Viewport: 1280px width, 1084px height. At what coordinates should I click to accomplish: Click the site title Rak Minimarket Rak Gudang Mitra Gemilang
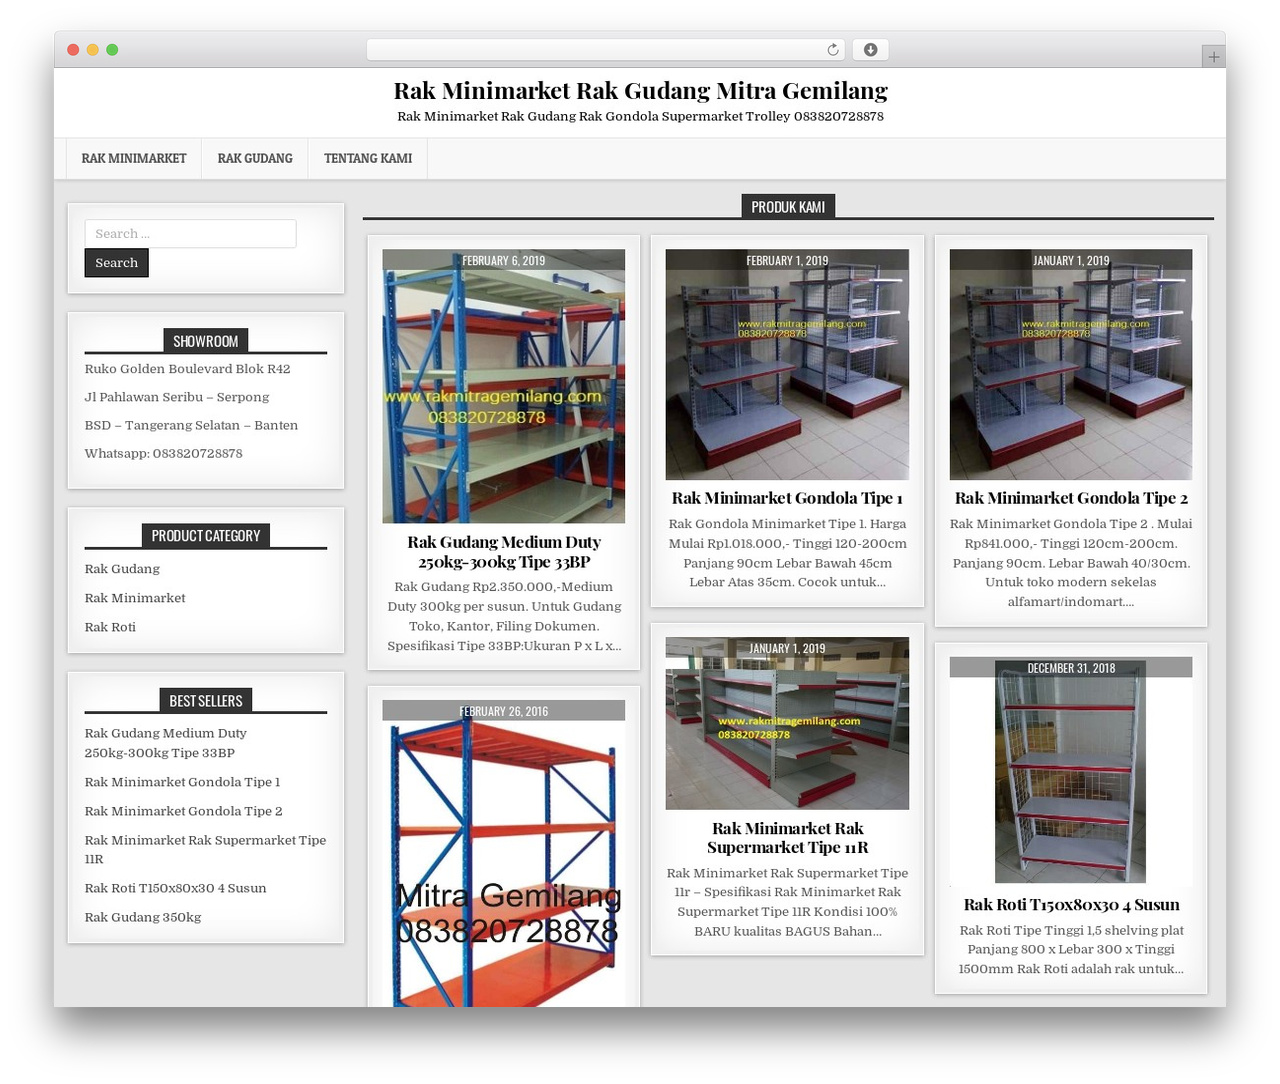640,91
